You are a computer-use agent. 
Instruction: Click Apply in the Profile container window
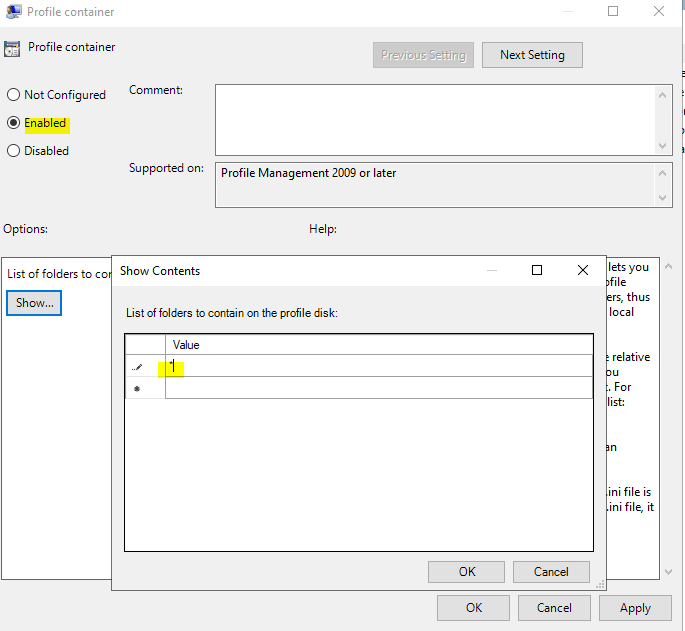pyautogui.click(x=635, y=608)
